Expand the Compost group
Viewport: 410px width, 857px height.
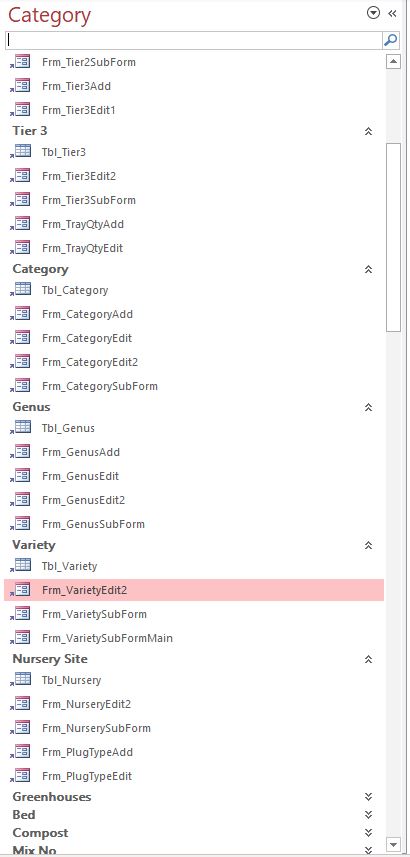tap(368, 833)
